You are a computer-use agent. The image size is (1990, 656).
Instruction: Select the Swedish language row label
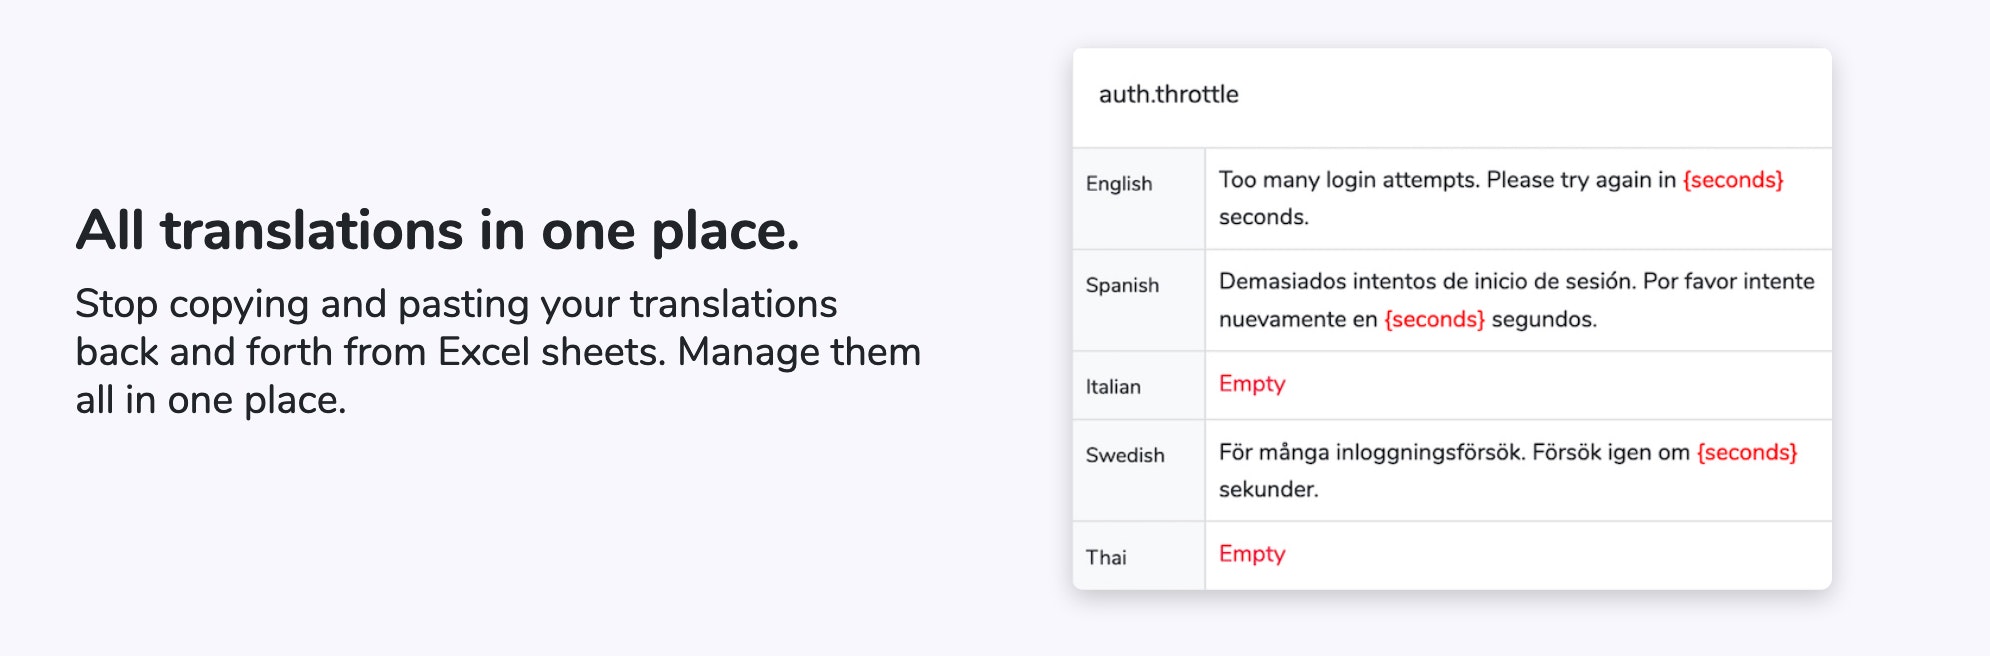click(1125, 456)
